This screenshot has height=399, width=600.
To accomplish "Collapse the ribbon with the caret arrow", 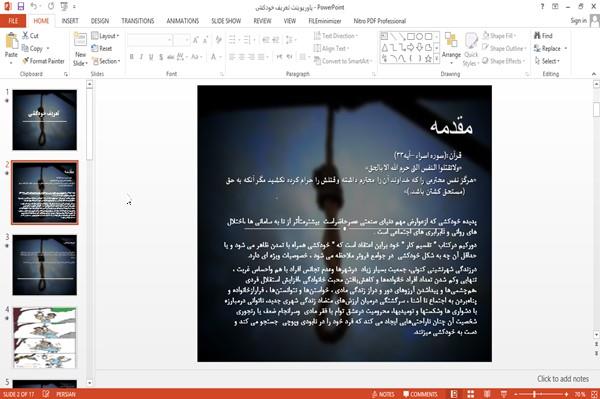I will (x=593, y=74).
